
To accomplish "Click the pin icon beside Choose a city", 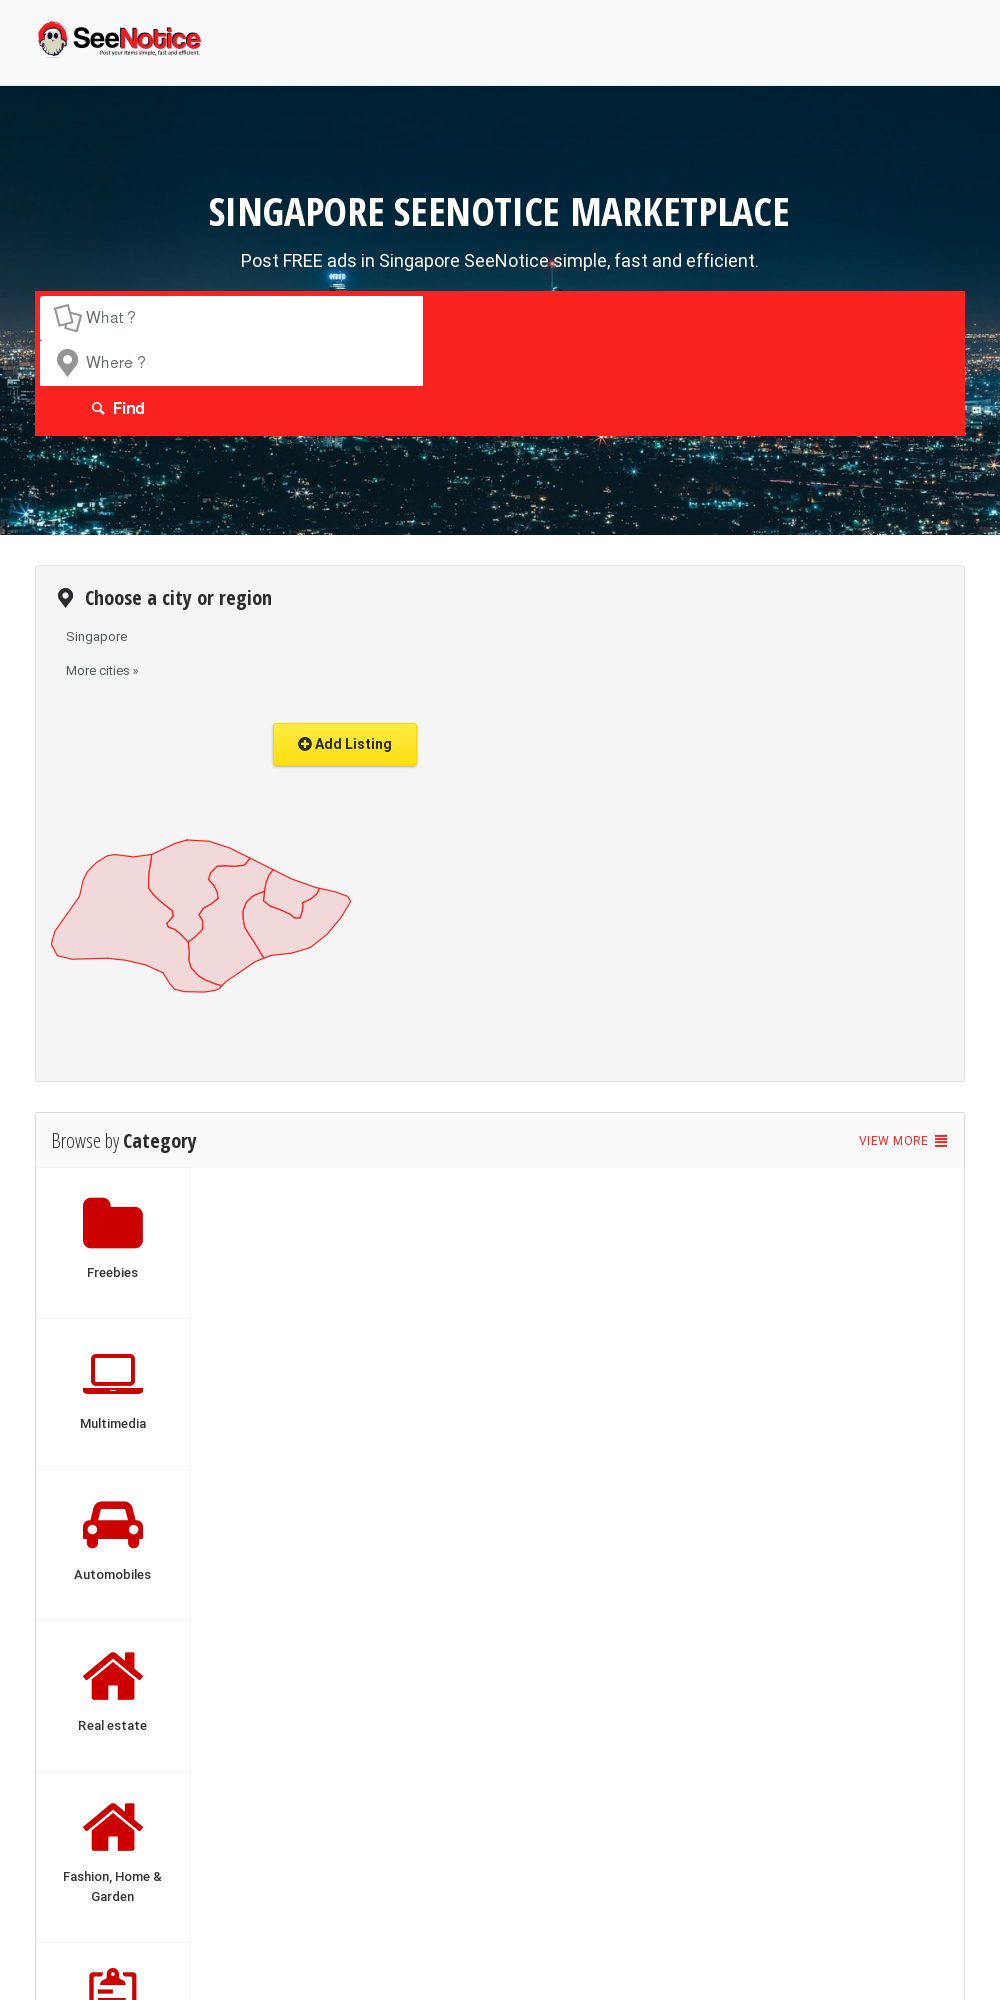I will 65,598.
